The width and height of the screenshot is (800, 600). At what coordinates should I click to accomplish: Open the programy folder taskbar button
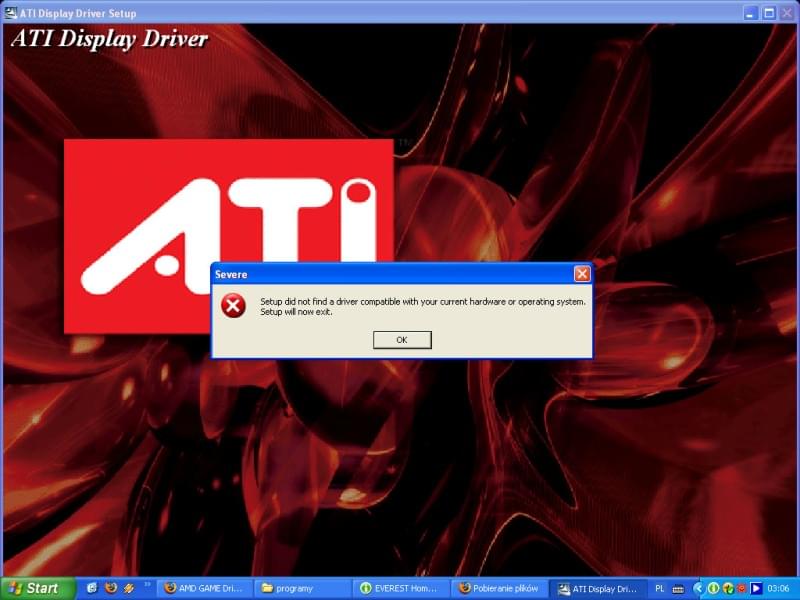pyautogui.click(x=302, y=588)
